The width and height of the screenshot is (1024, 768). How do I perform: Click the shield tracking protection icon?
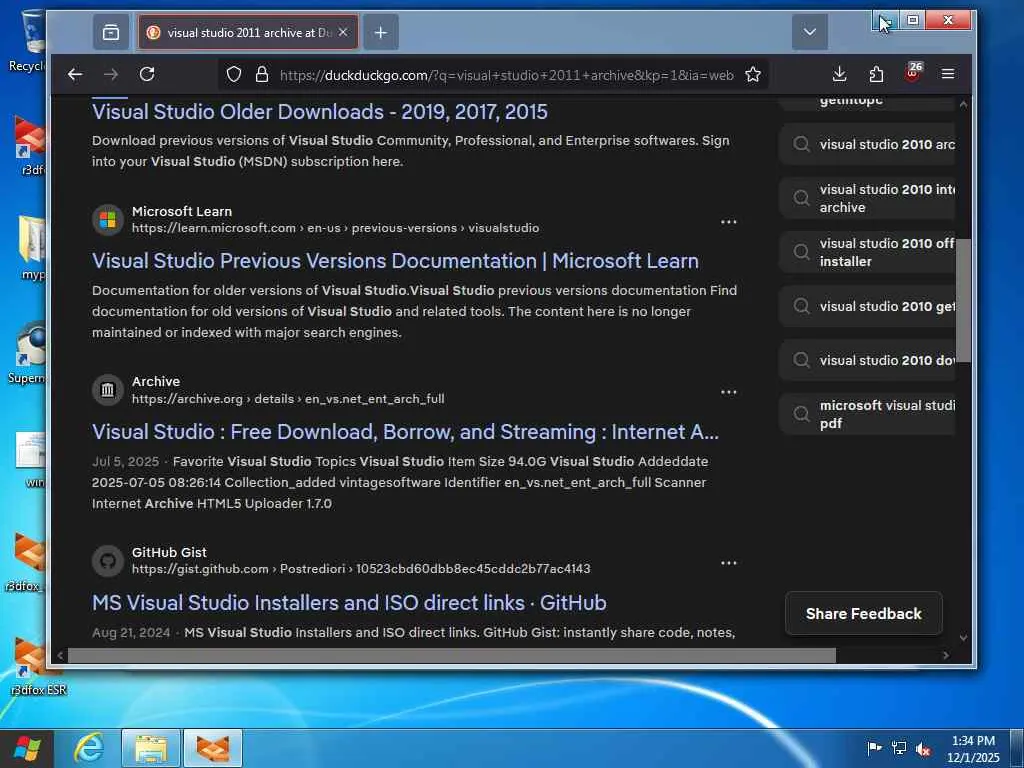point(234,74)
